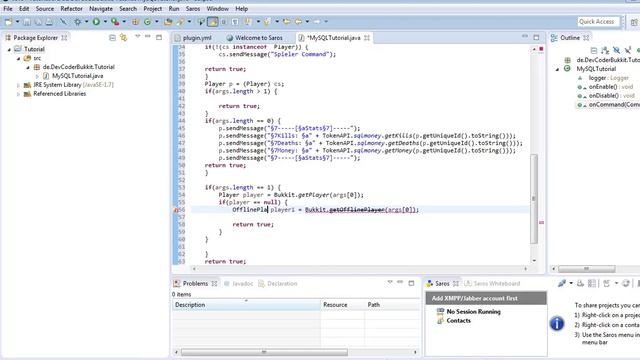Expand the Referenced Libraries node
Image resolution: width=640 pixels, height=360 pixels.
click(18, 94)
